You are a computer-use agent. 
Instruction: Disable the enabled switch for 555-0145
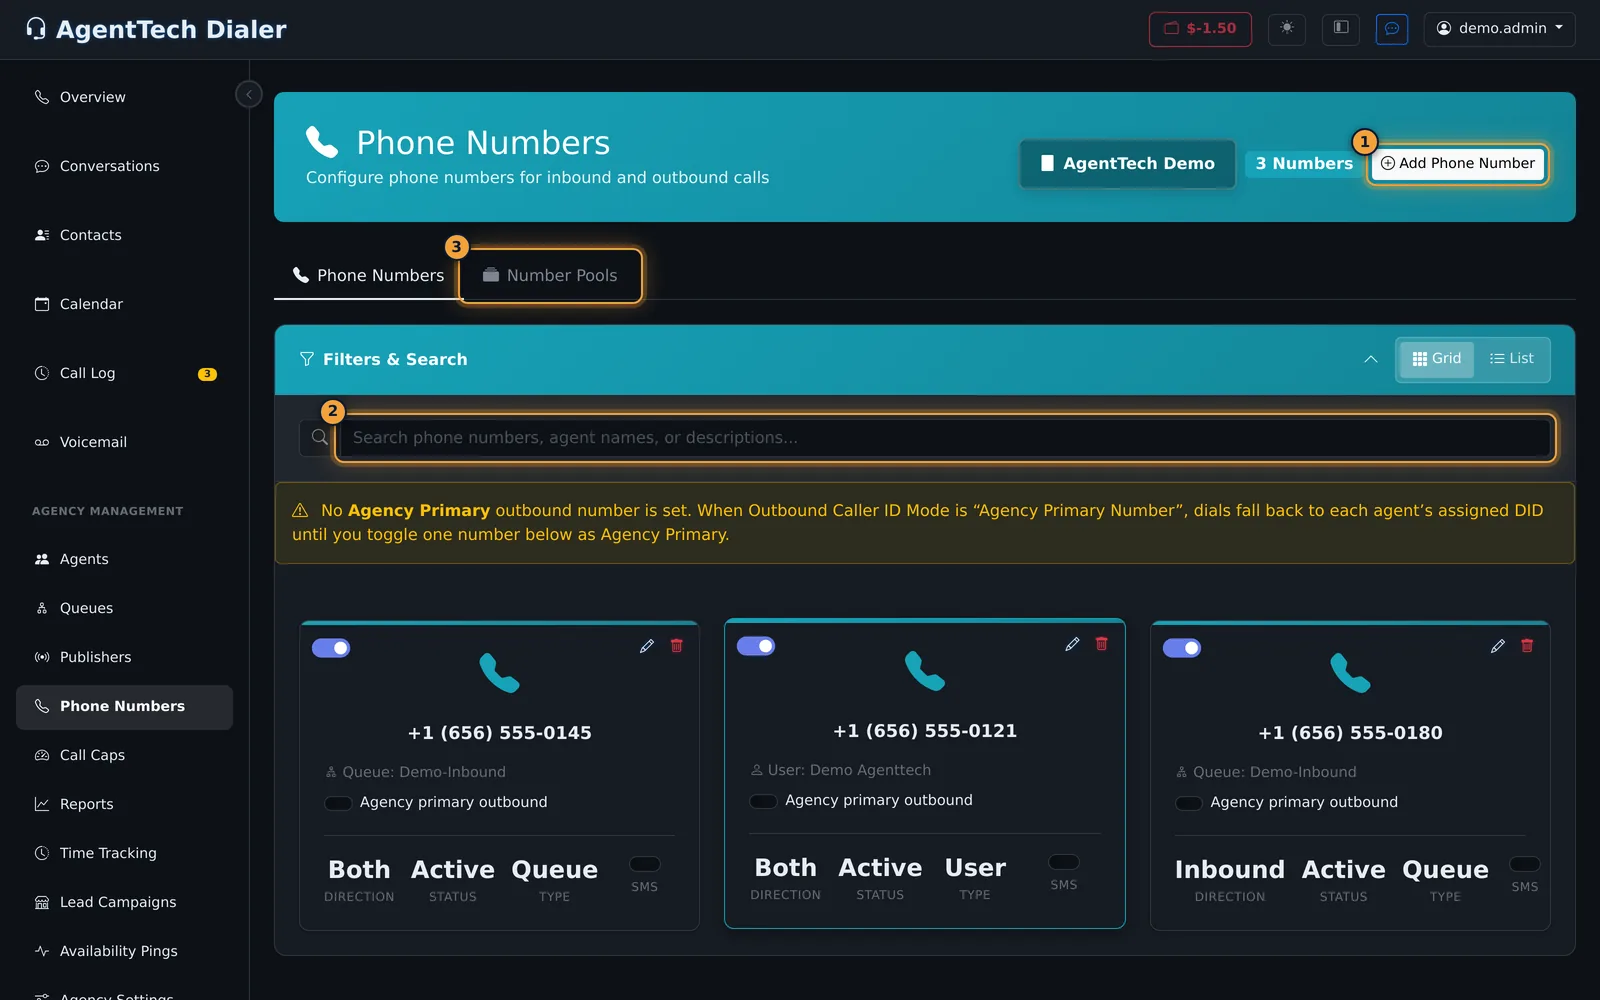pos(331,648)
